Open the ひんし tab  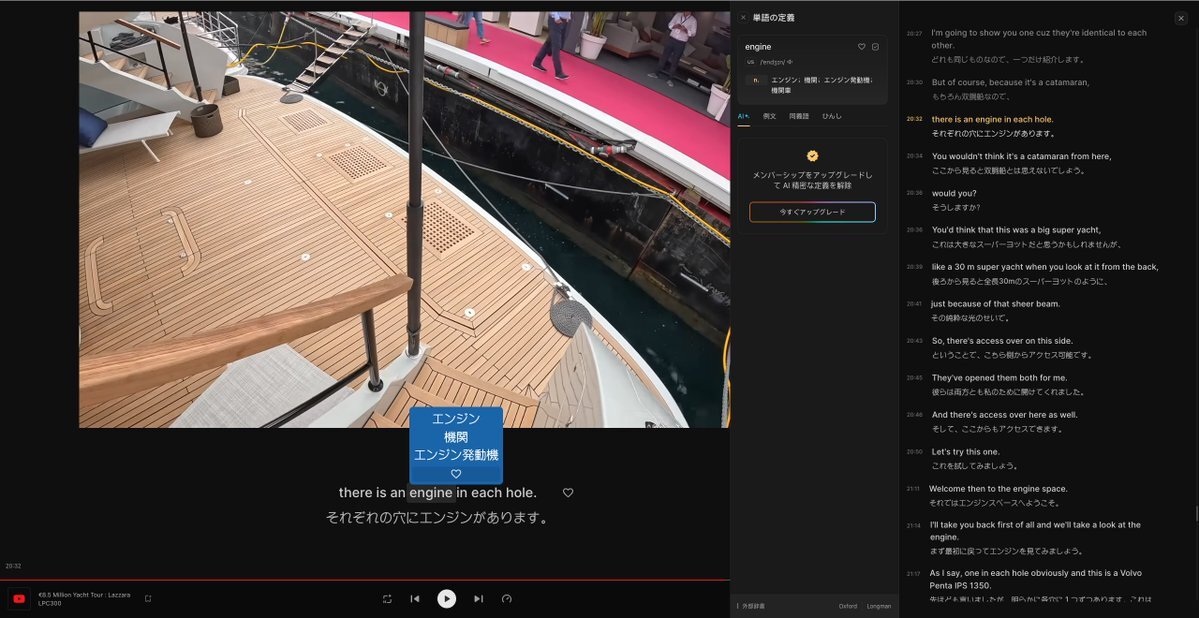pos(831,116)
